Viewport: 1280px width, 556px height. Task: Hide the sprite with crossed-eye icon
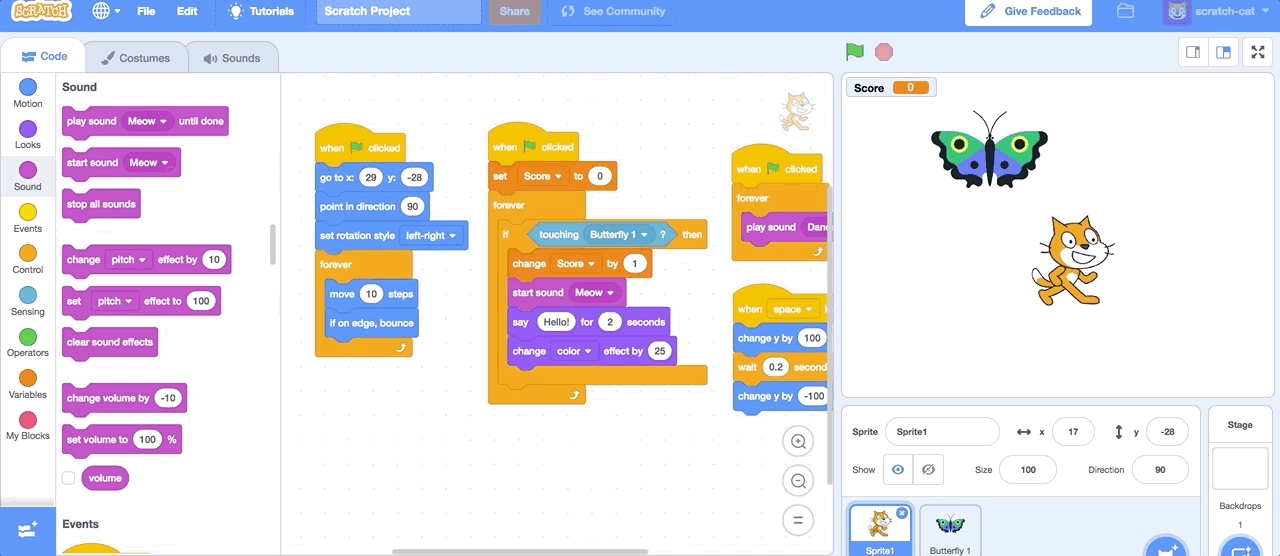pyautogui.click(x=928, y=469)
